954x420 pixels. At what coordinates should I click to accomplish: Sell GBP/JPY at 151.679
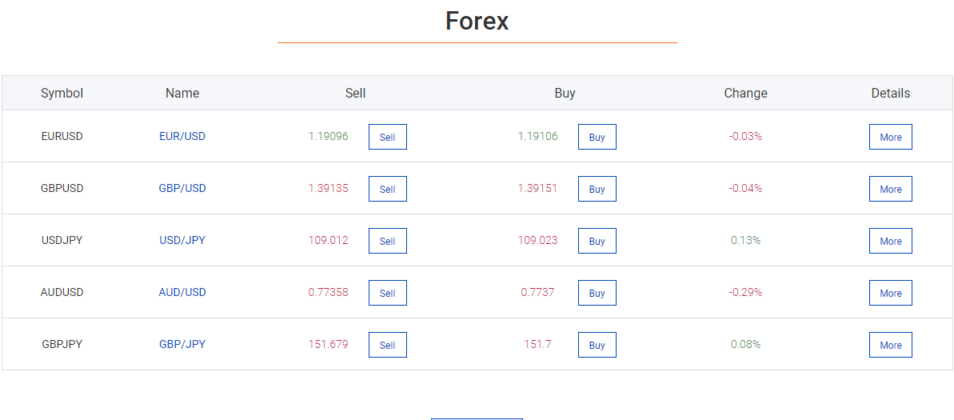point(388,345)
